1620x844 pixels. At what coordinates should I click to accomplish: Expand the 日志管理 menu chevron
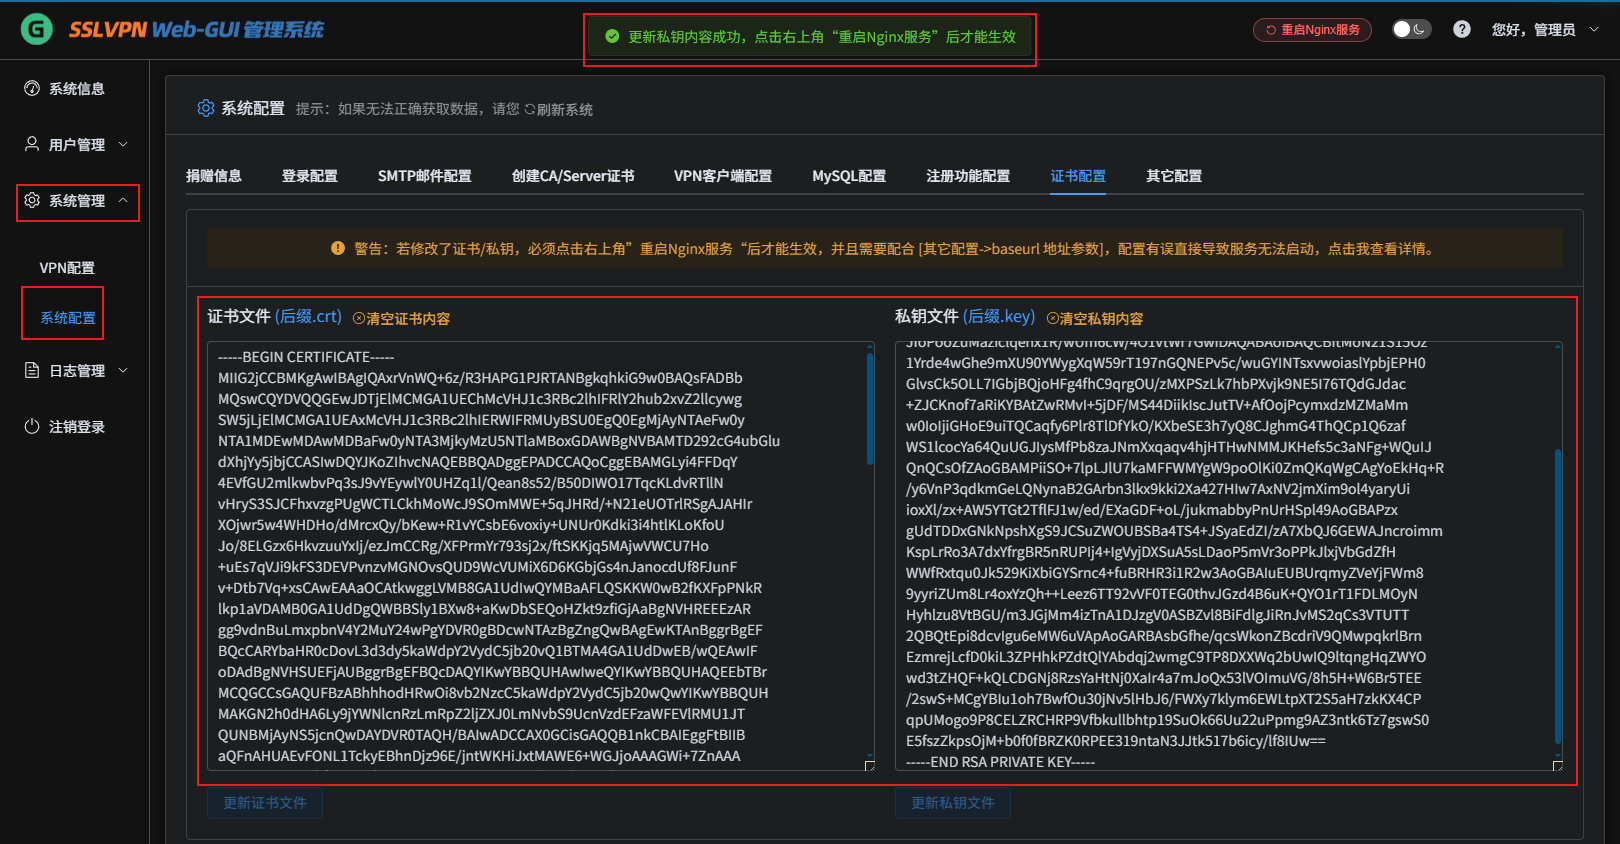click(123, 370)
